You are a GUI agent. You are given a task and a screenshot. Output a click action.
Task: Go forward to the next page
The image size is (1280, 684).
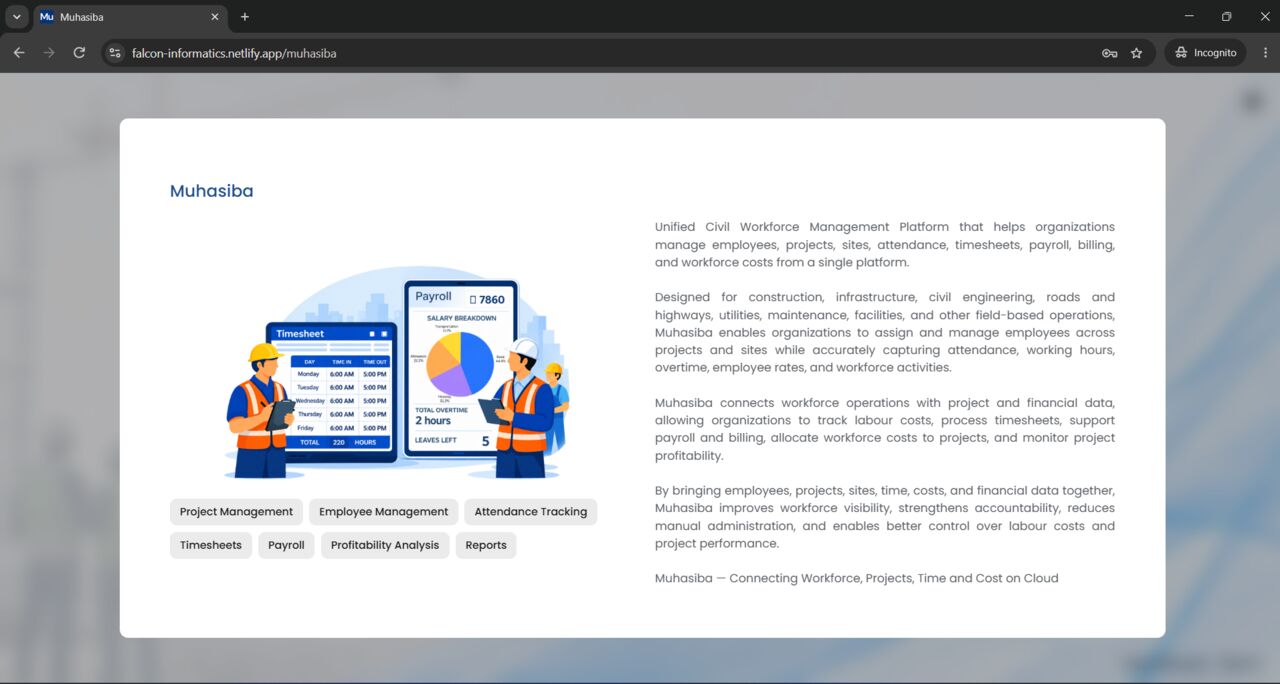49,53
